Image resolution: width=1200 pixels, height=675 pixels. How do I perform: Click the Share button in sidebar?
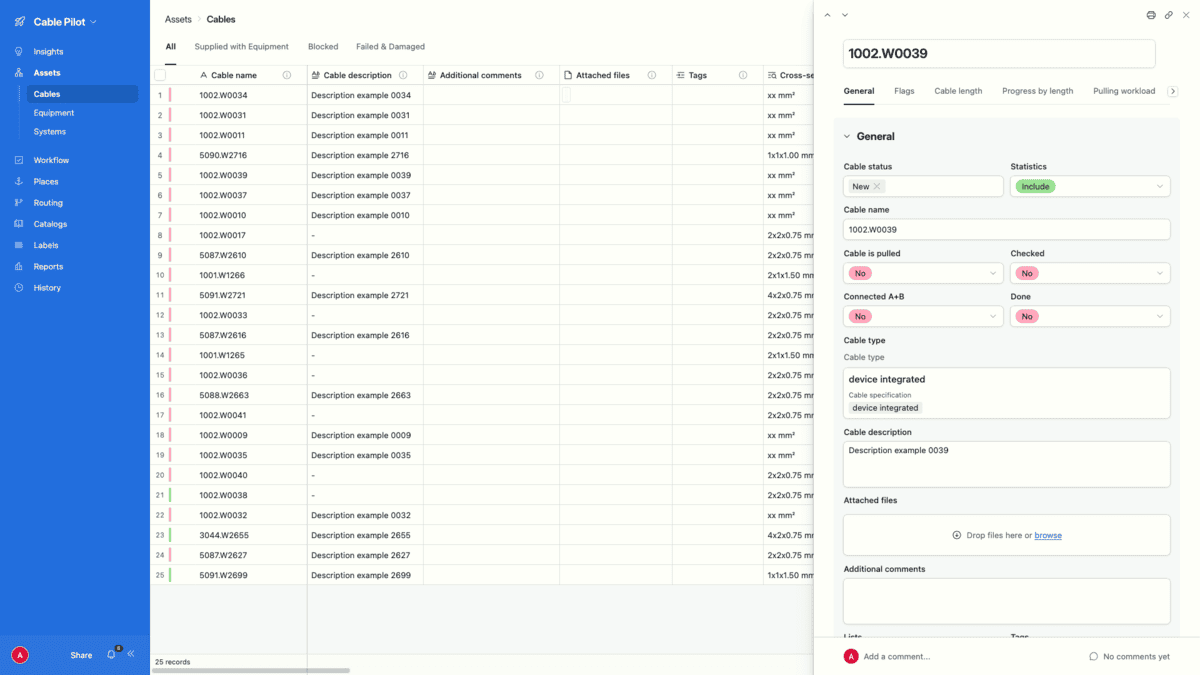(81, 655)
